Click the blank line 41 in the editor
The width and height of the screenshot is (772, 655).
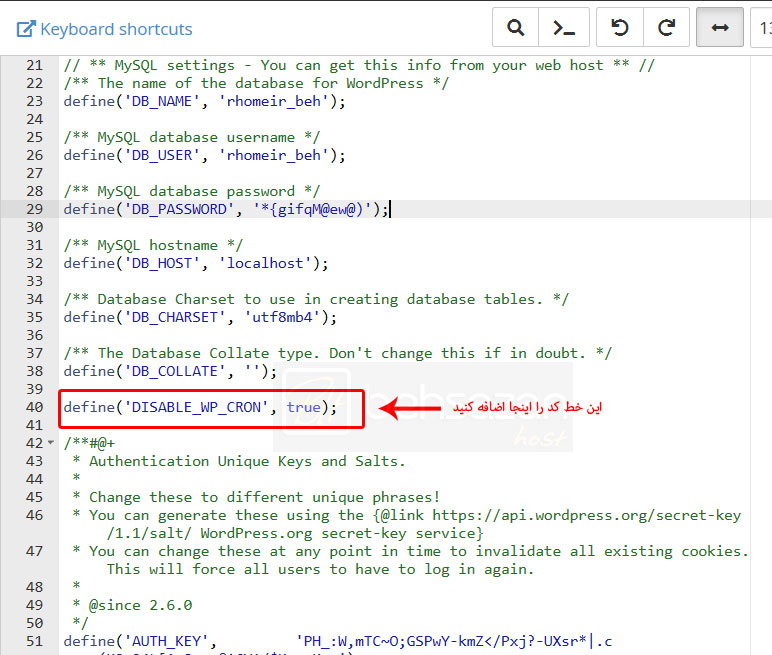pyautogui.click(x=404, y=426)
